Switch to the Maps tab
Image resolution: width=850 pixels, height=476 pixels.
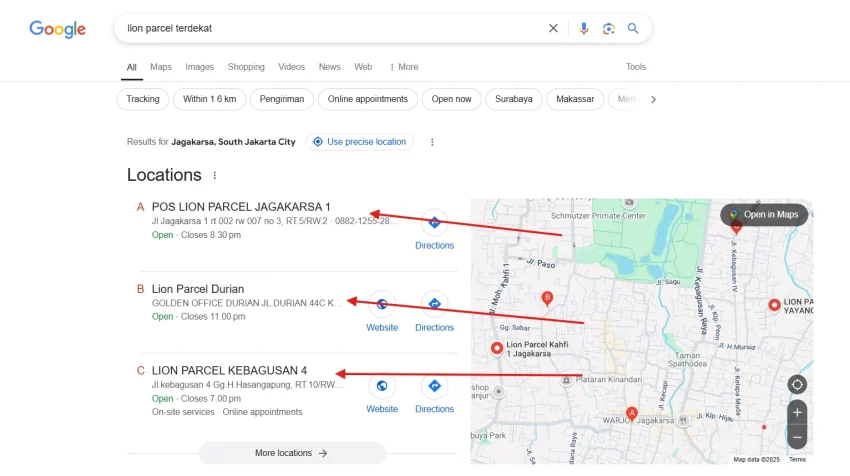[x=161, y=67]
